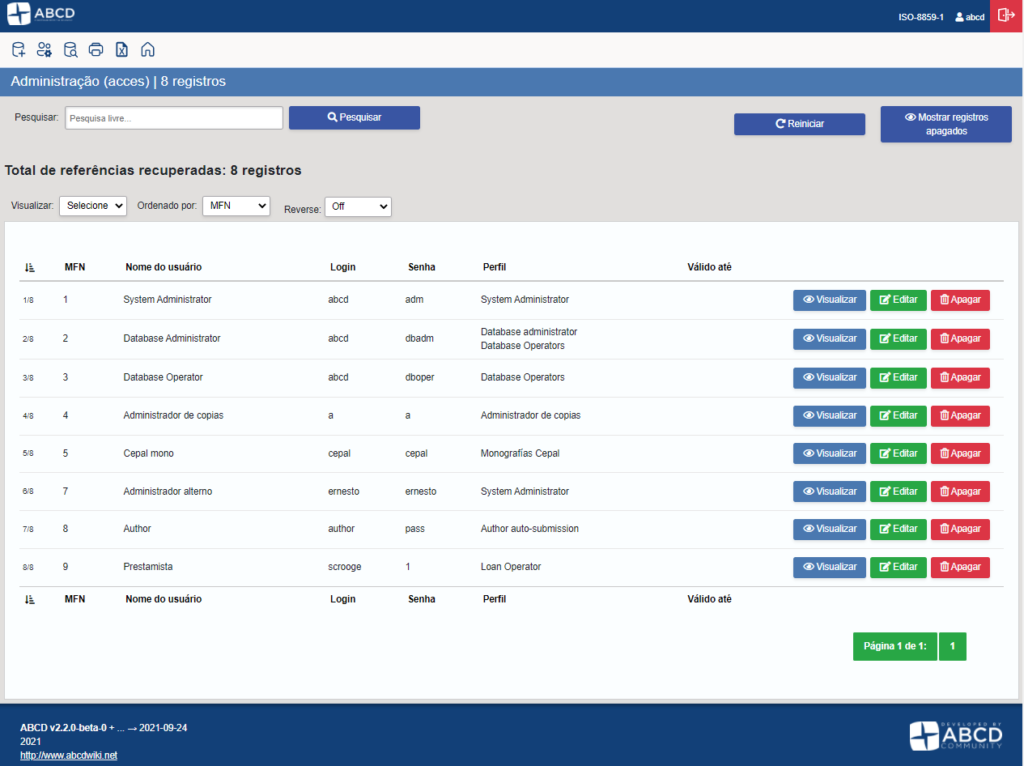The image size is (1024, 766).
Task: Visualizar the Author record
Action: coord(829,529)
